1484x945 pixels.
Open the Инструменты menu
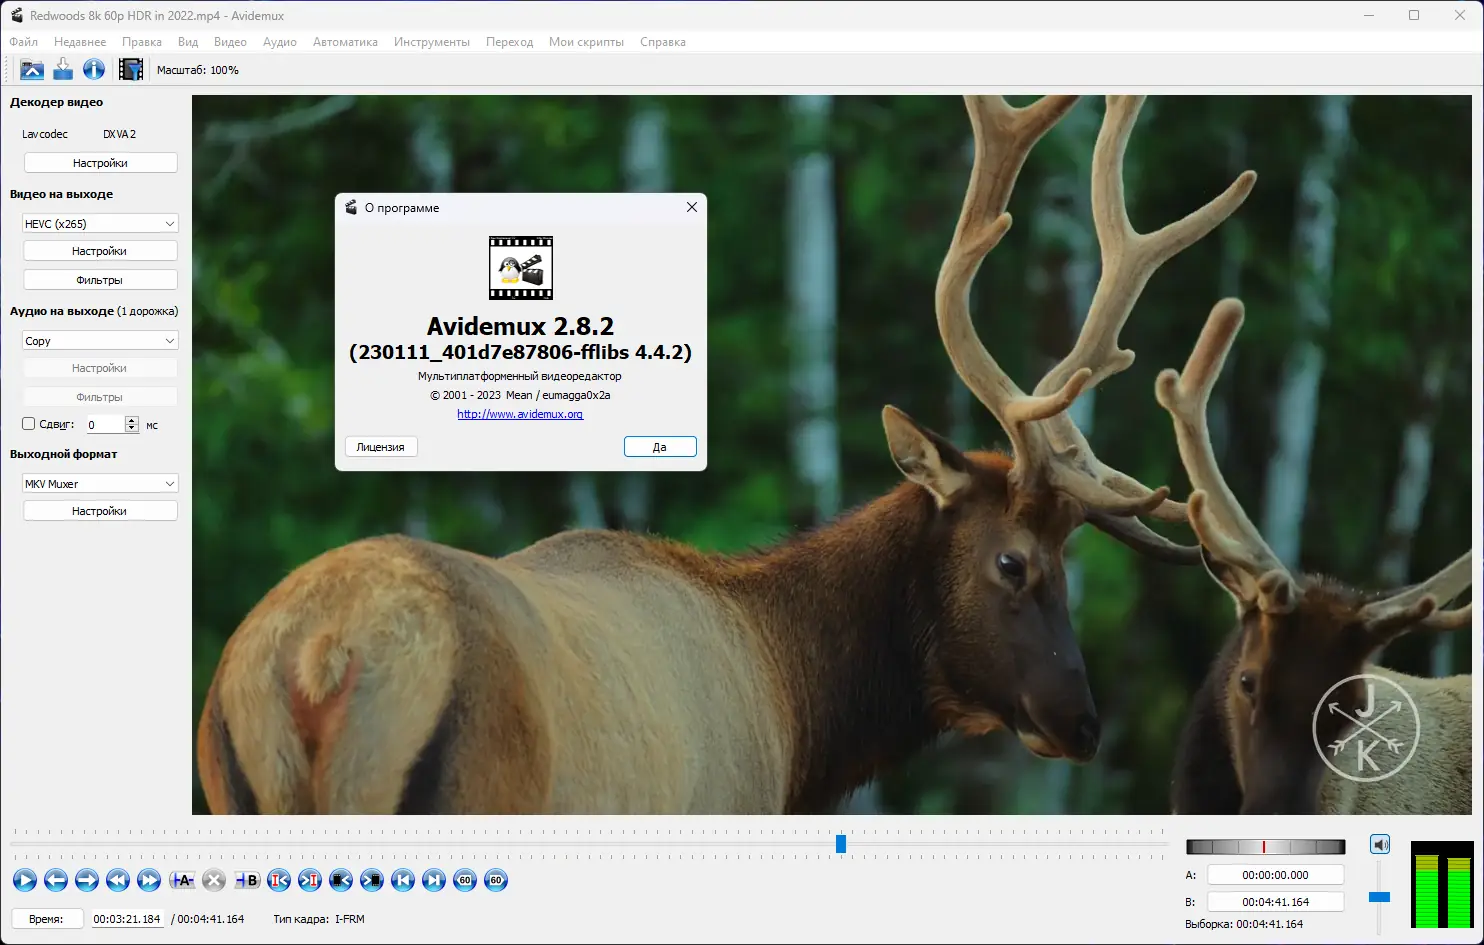[431, 42]
